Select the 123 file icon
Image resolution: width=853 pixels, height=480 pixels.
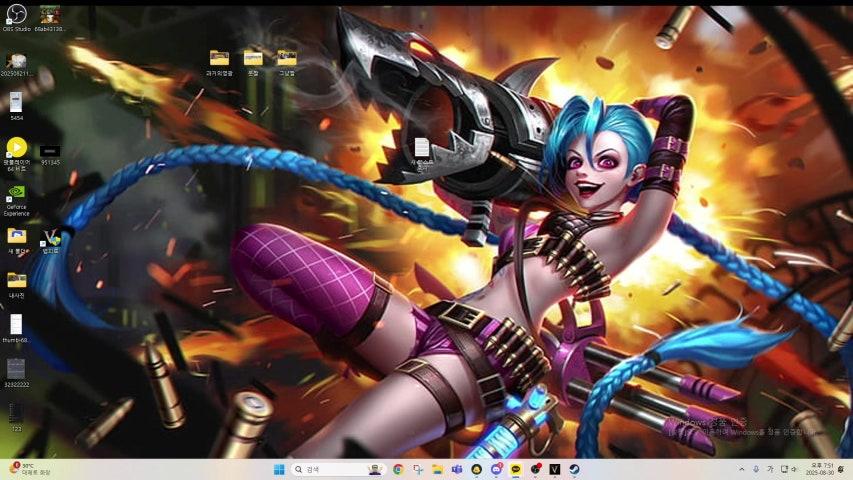(16, 417)
